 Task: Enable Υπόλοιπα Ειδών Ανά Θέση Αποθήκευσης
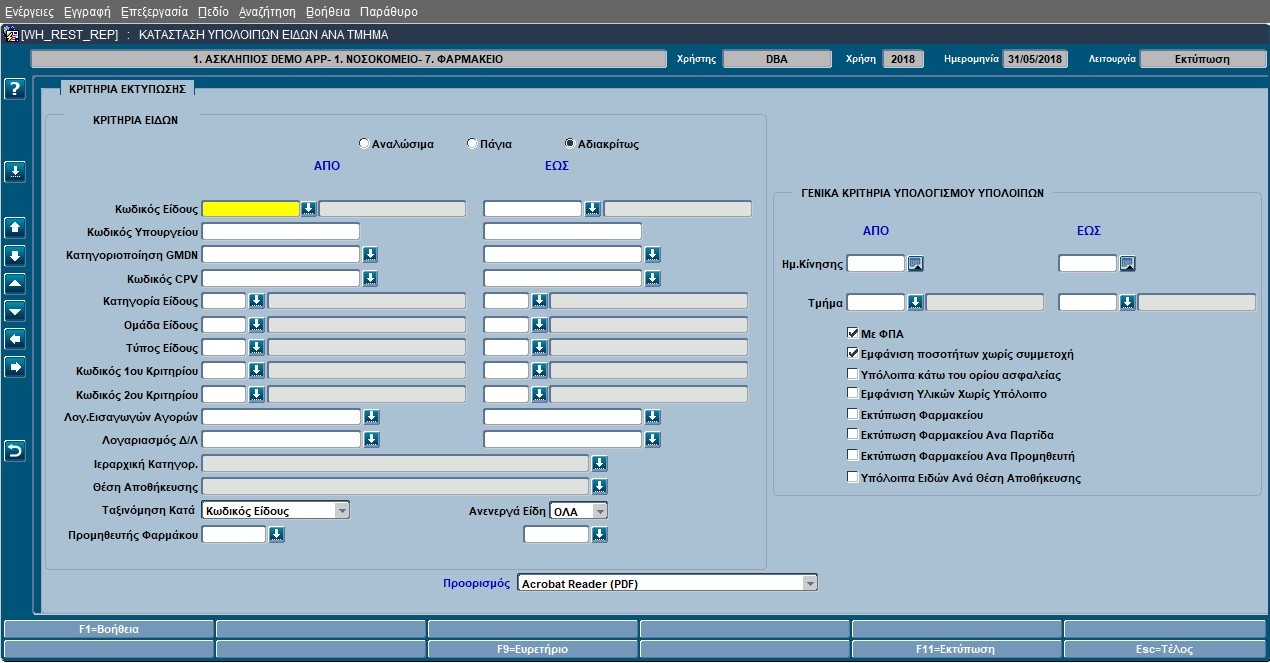tap(853, 478)
